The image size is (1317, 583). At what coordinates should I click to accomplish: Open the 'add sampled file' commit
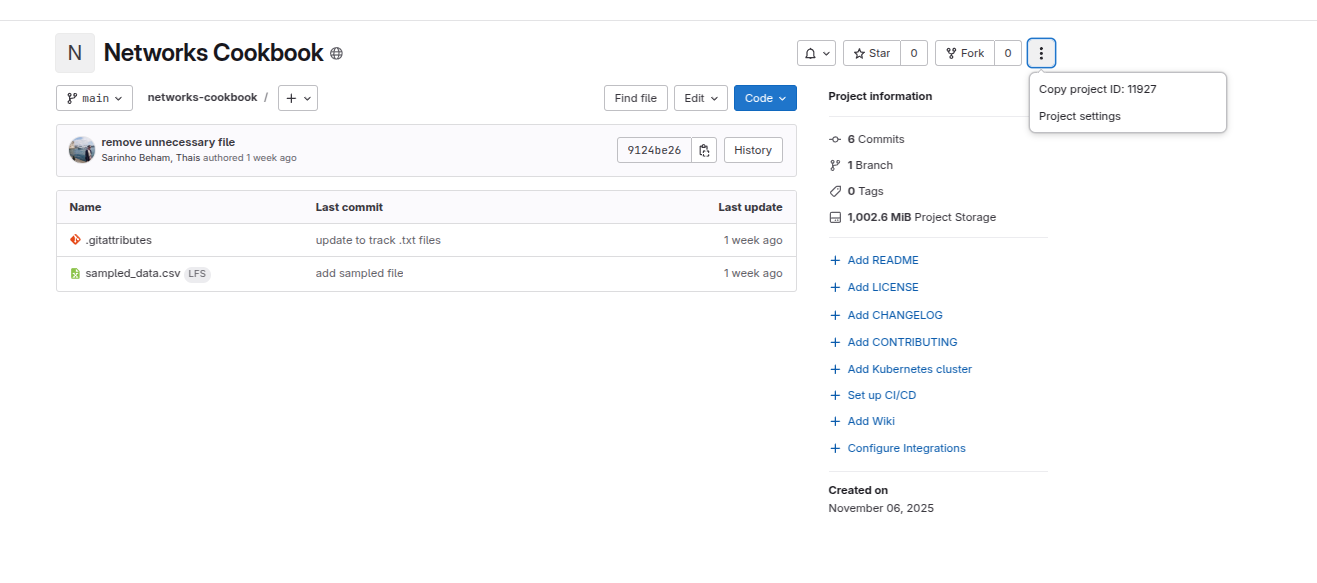pos(360,273)
